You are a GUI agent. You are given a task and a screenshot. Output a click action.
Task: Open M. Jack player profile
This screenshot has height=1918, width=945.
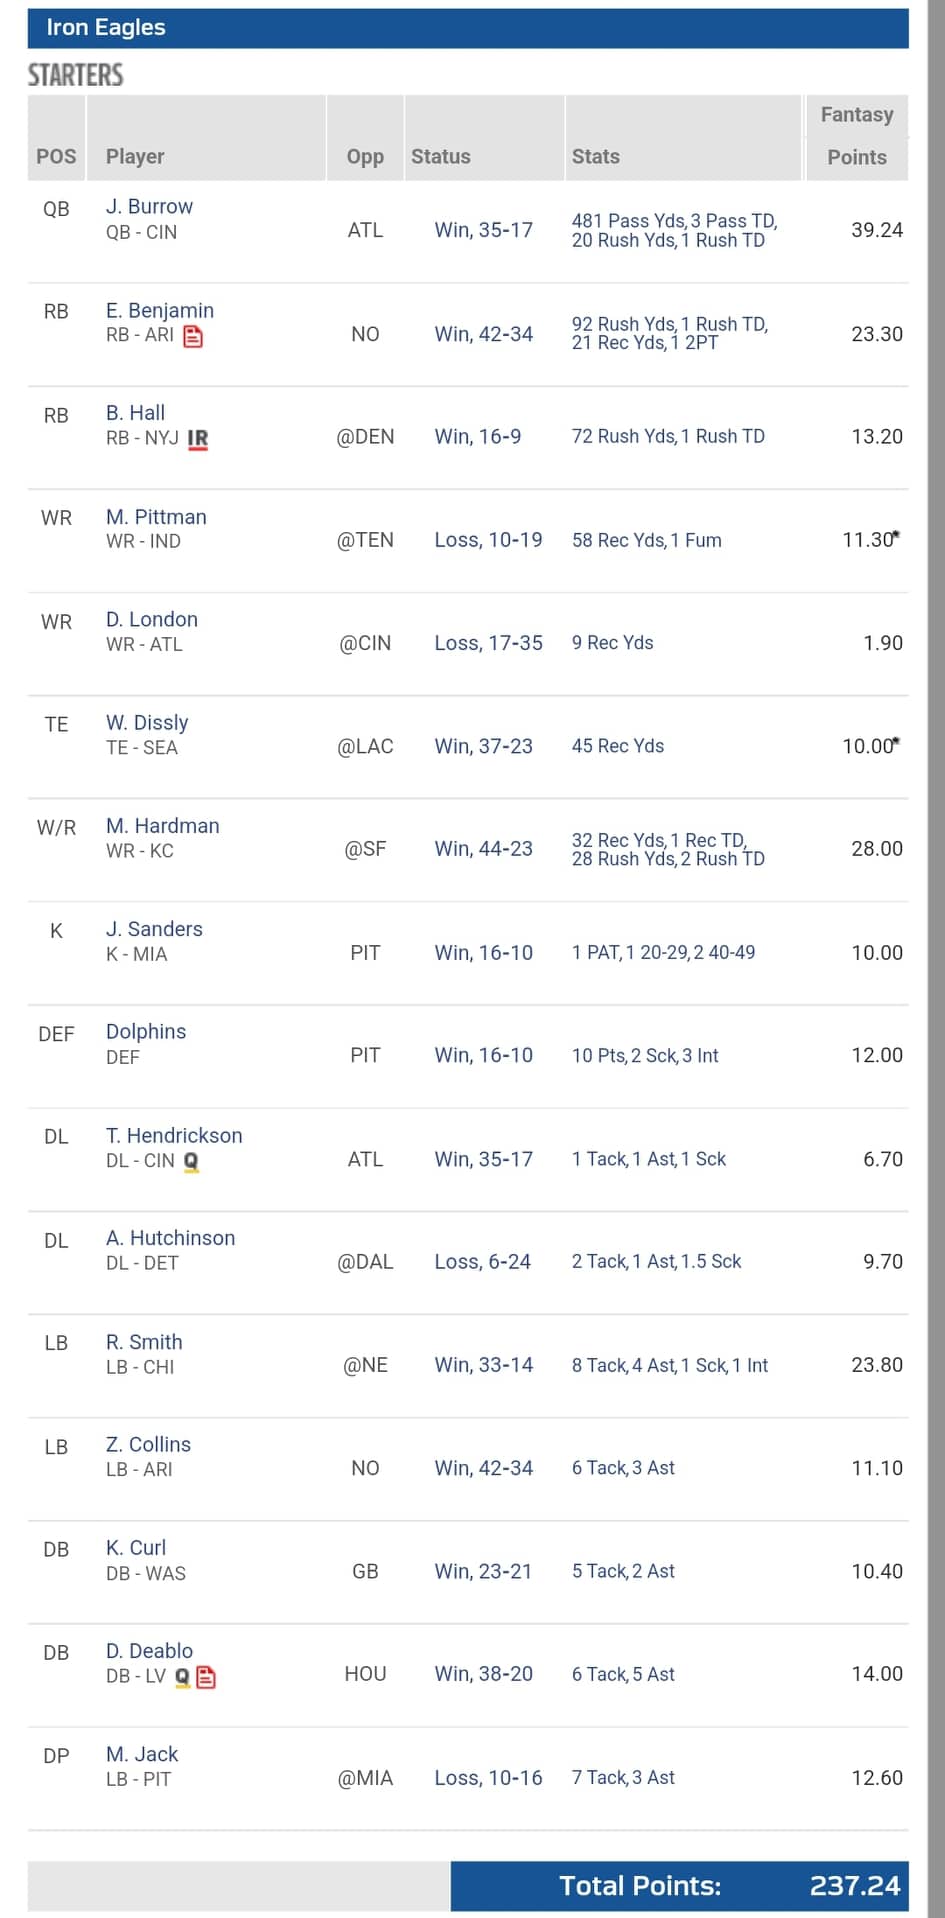142,1754
